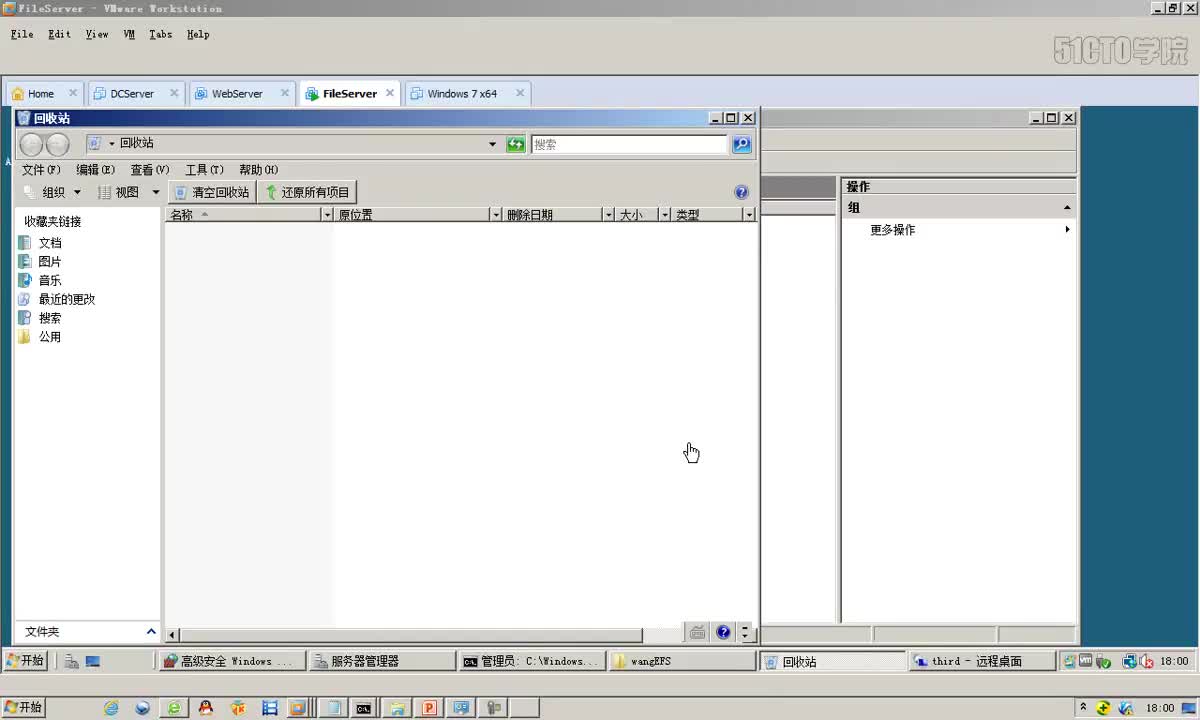The image size is (1200, 720).
Task: Click the VMware toolbar Home tab icon
Action: point(18,94)
